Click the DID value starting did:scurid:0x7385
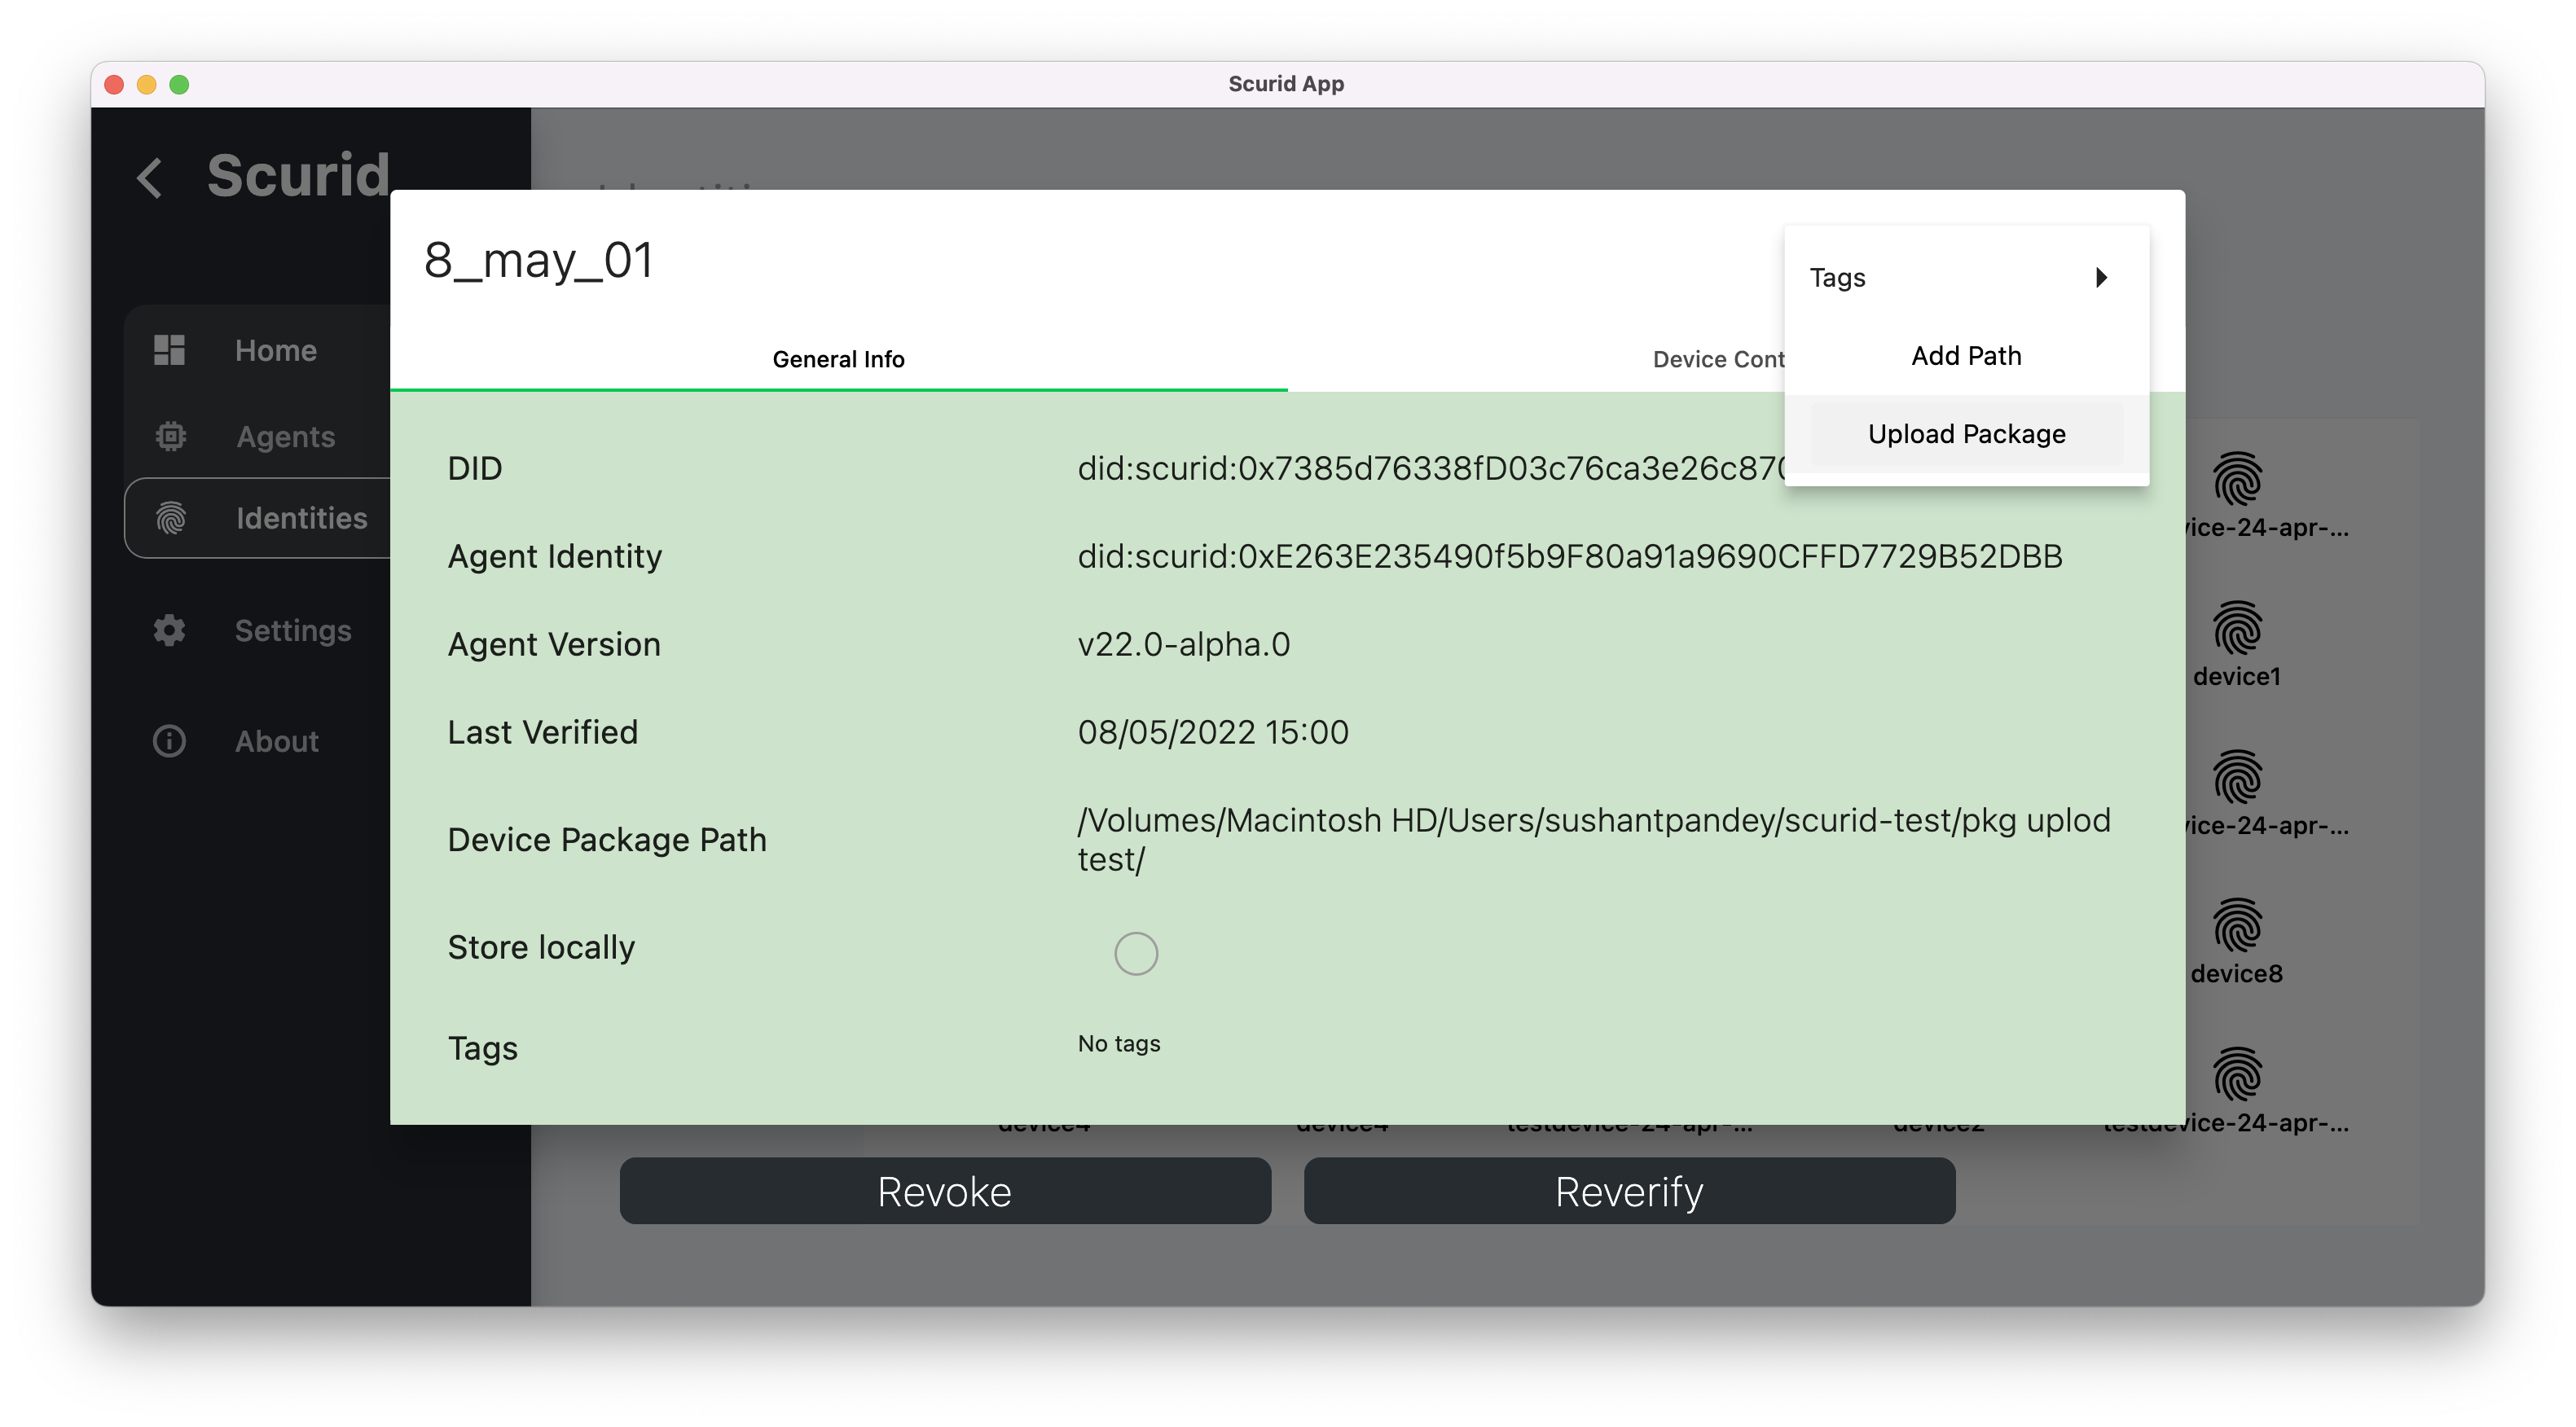The image size is (2576, 1427). click(1431, 468)
